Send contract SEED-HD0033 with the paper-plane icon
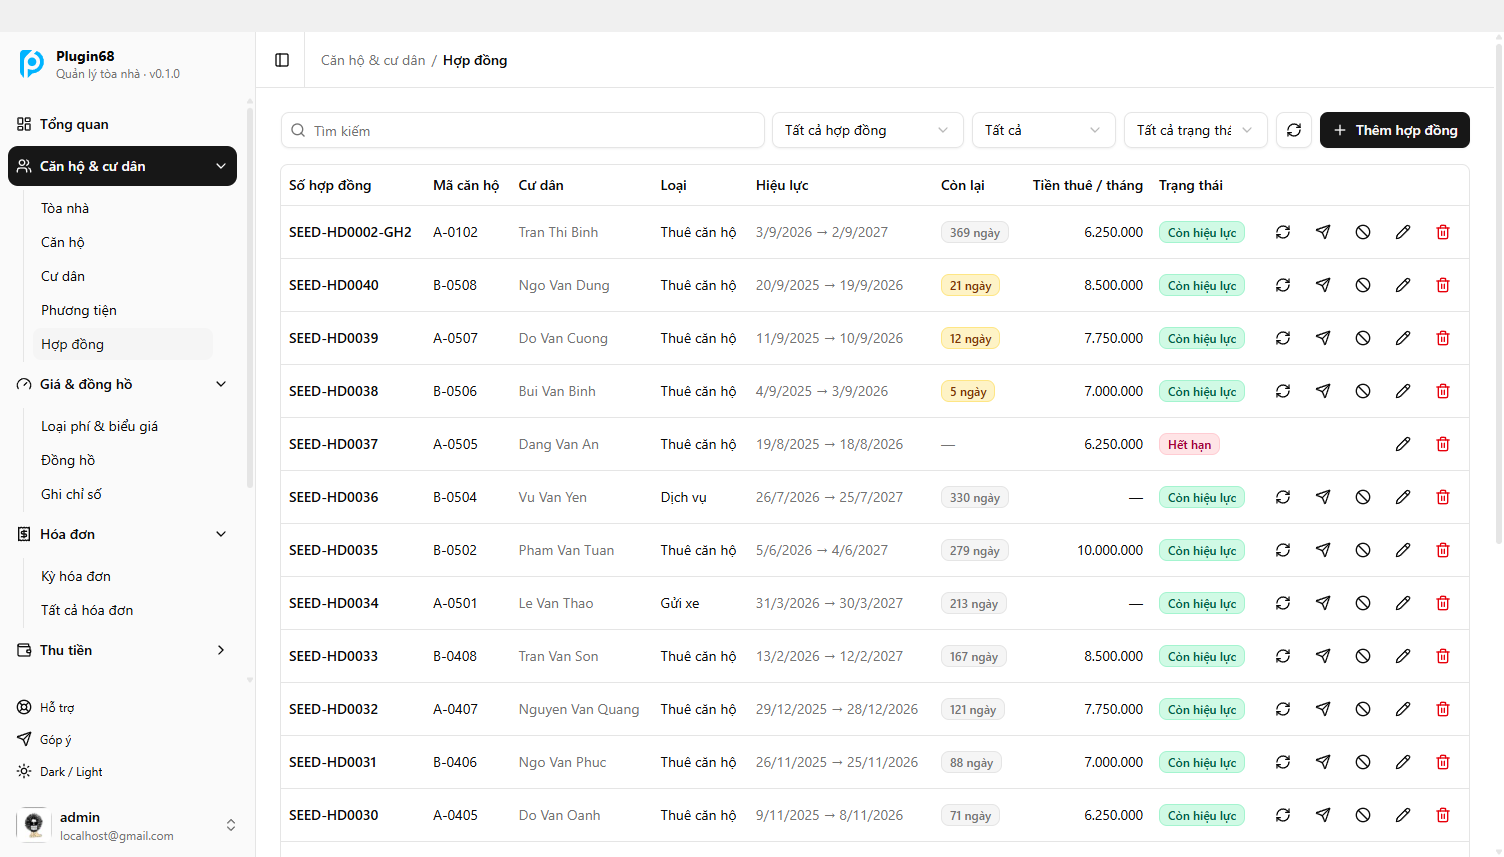The height and width of the screenshot is (857, 1504). click(x=1323, y=656)
